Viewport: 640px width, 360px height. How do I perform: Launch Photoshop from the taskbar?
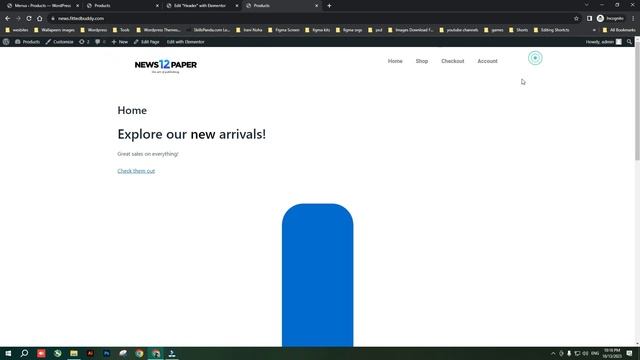tap(107, 353)
